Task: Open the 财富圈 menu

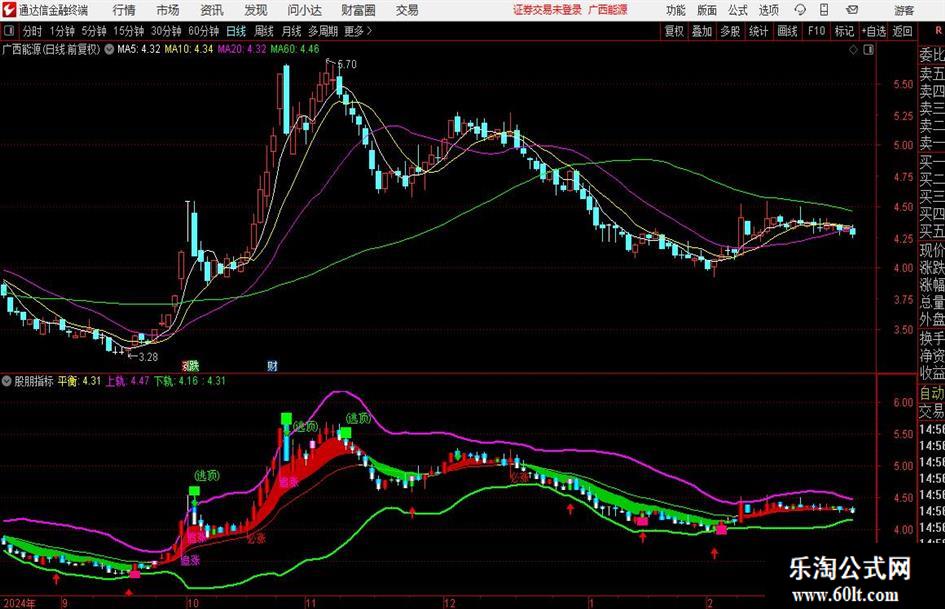Action: [x=358, y=10]
